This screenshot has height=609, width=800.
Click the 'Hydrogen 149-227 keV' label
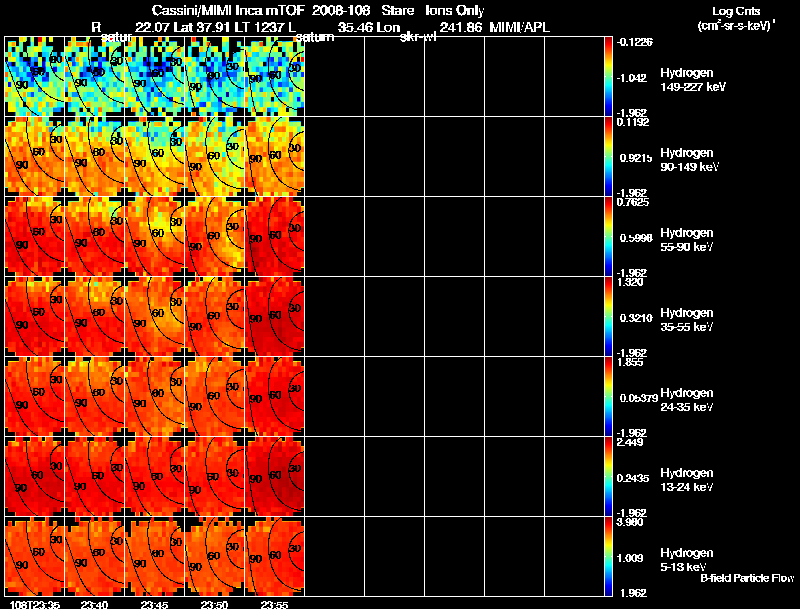(x=692, y=80)
